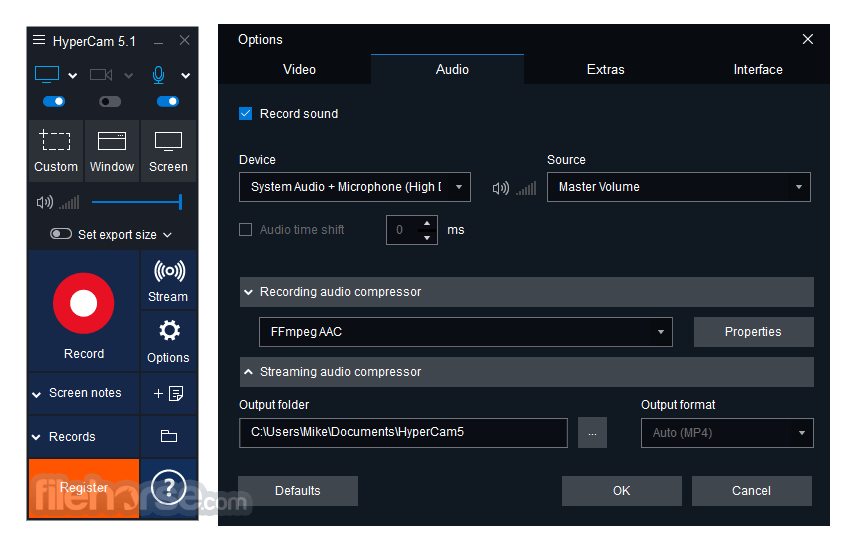Choose Screen capture mode
The width and height of the screenshot is (853, 546).
click(168, 151)
